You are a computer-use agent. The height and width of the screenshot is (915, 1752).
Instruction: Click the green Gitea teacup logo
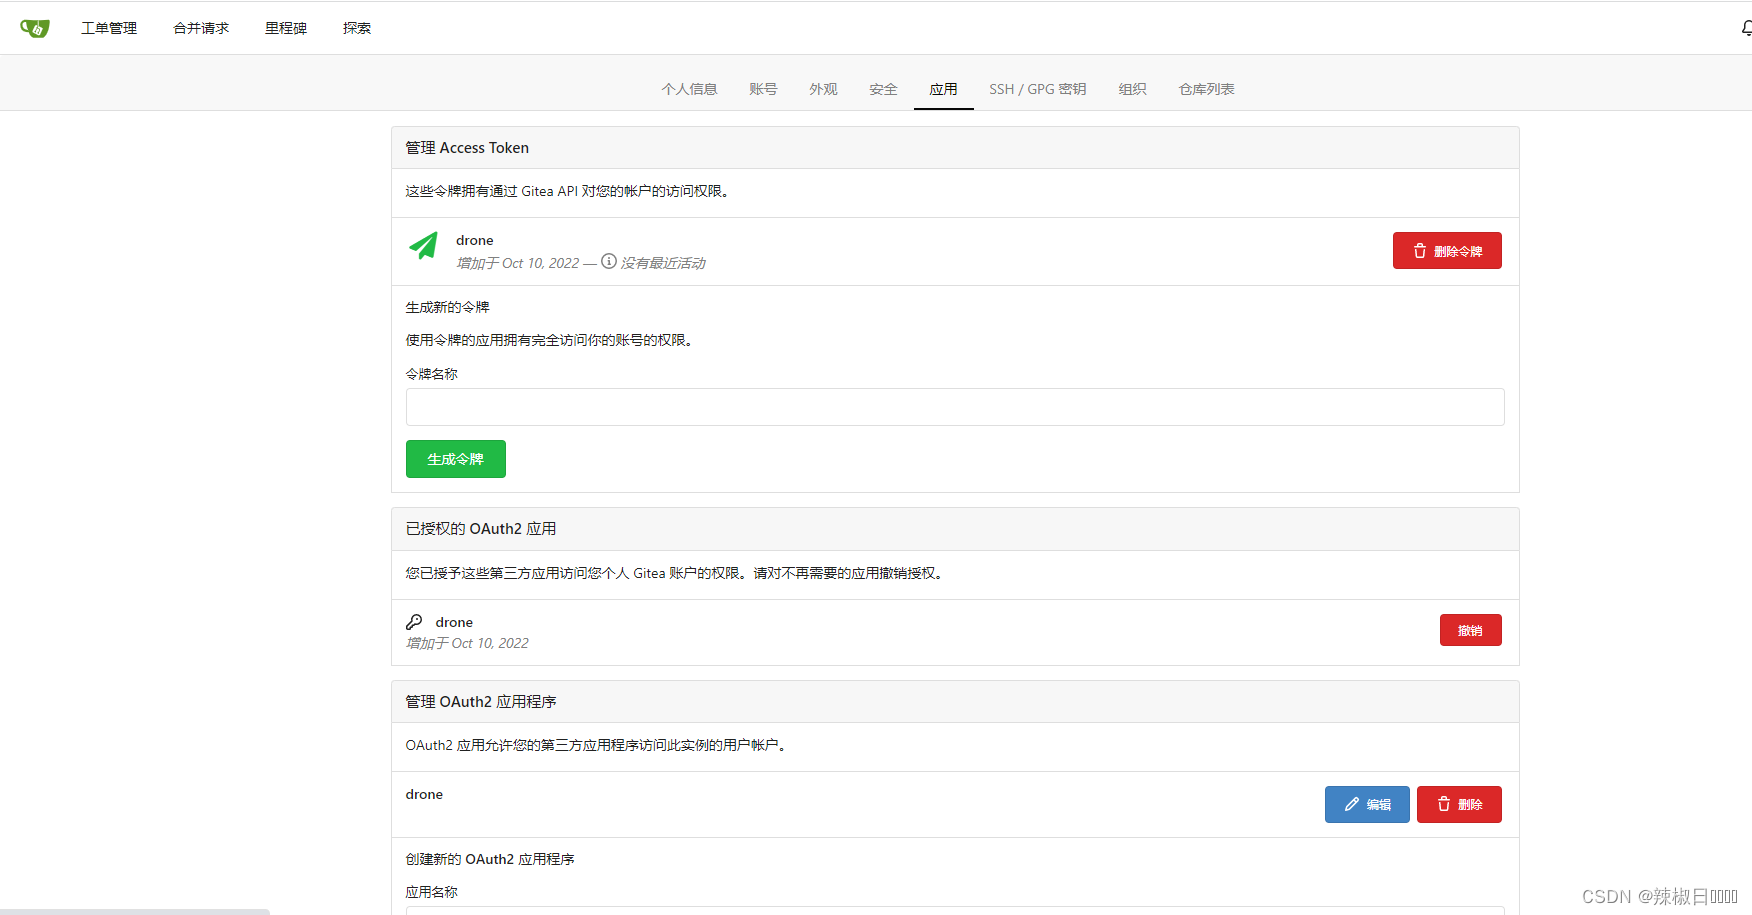pyautogui.click(x=35, y=27)
